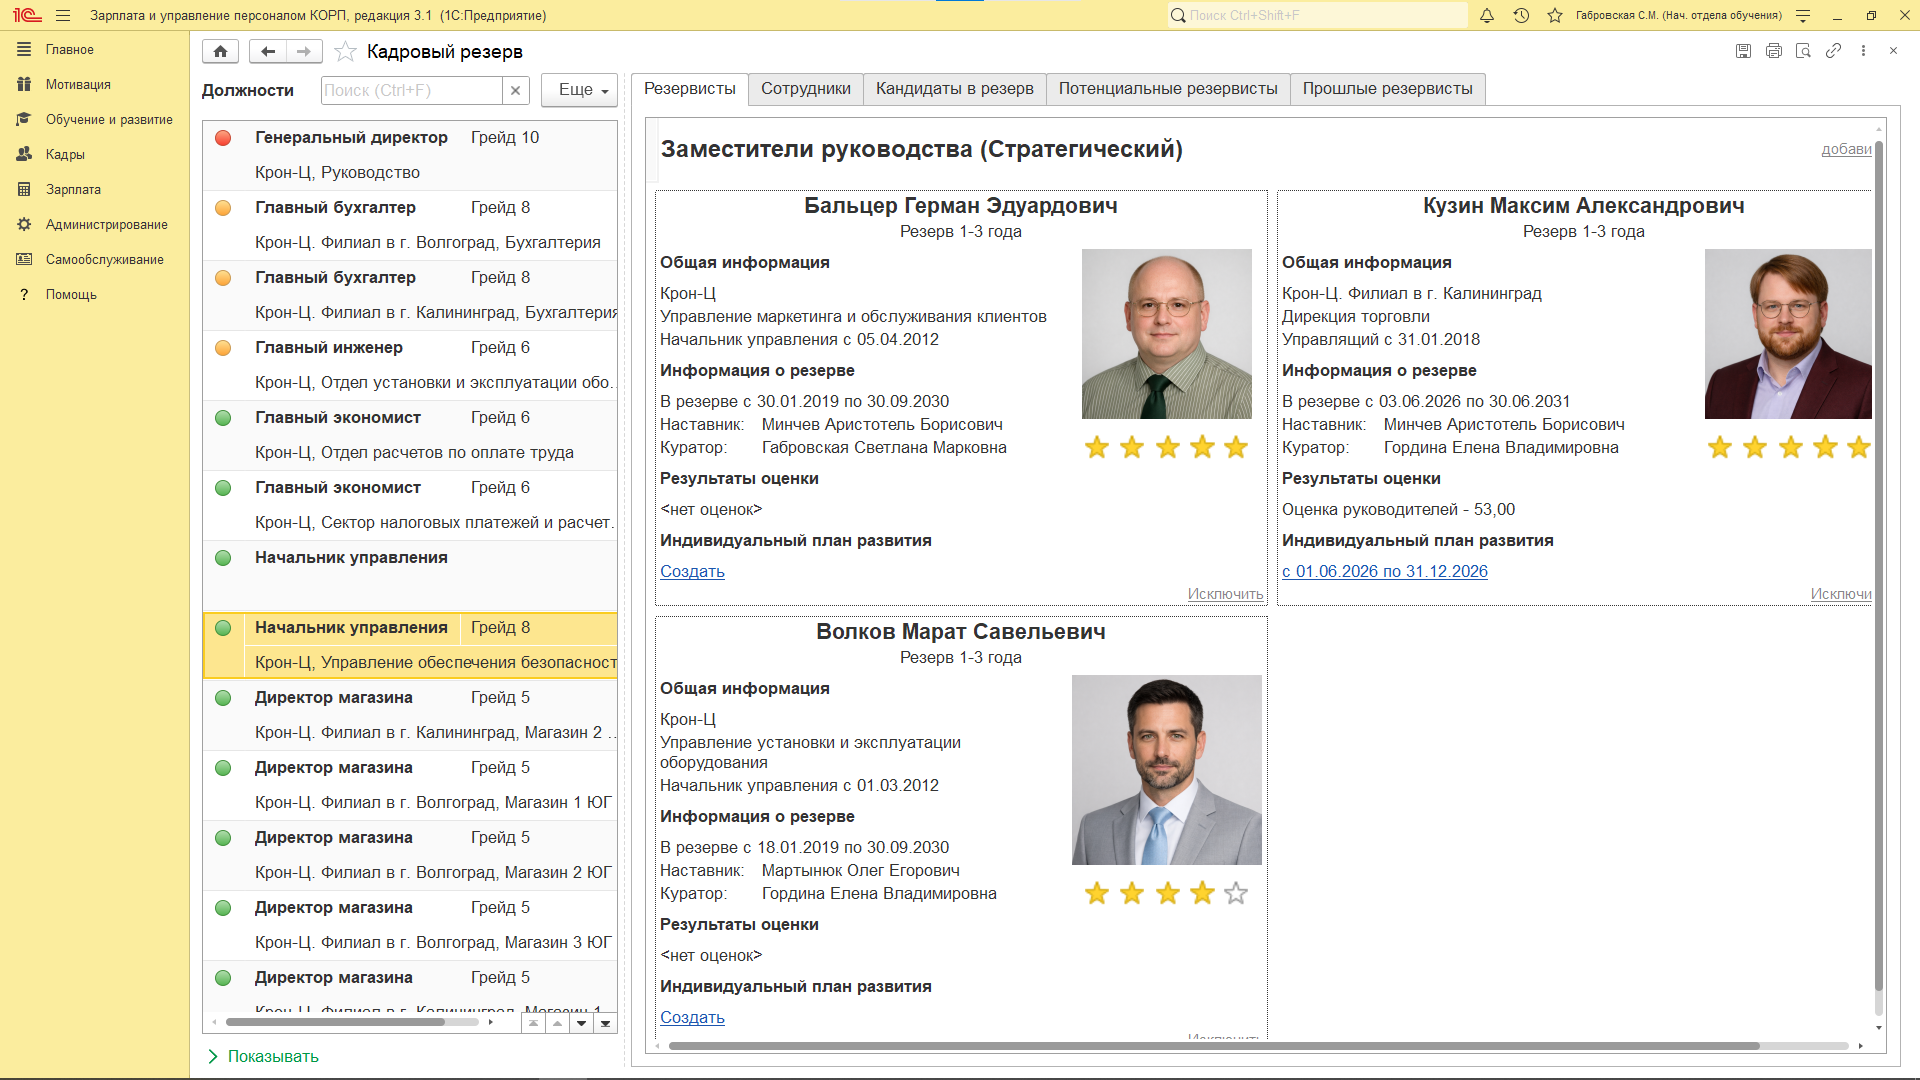Copy link to this form icon
This screenshot has height=1080, width=1920.
(x=1833, y=51)
